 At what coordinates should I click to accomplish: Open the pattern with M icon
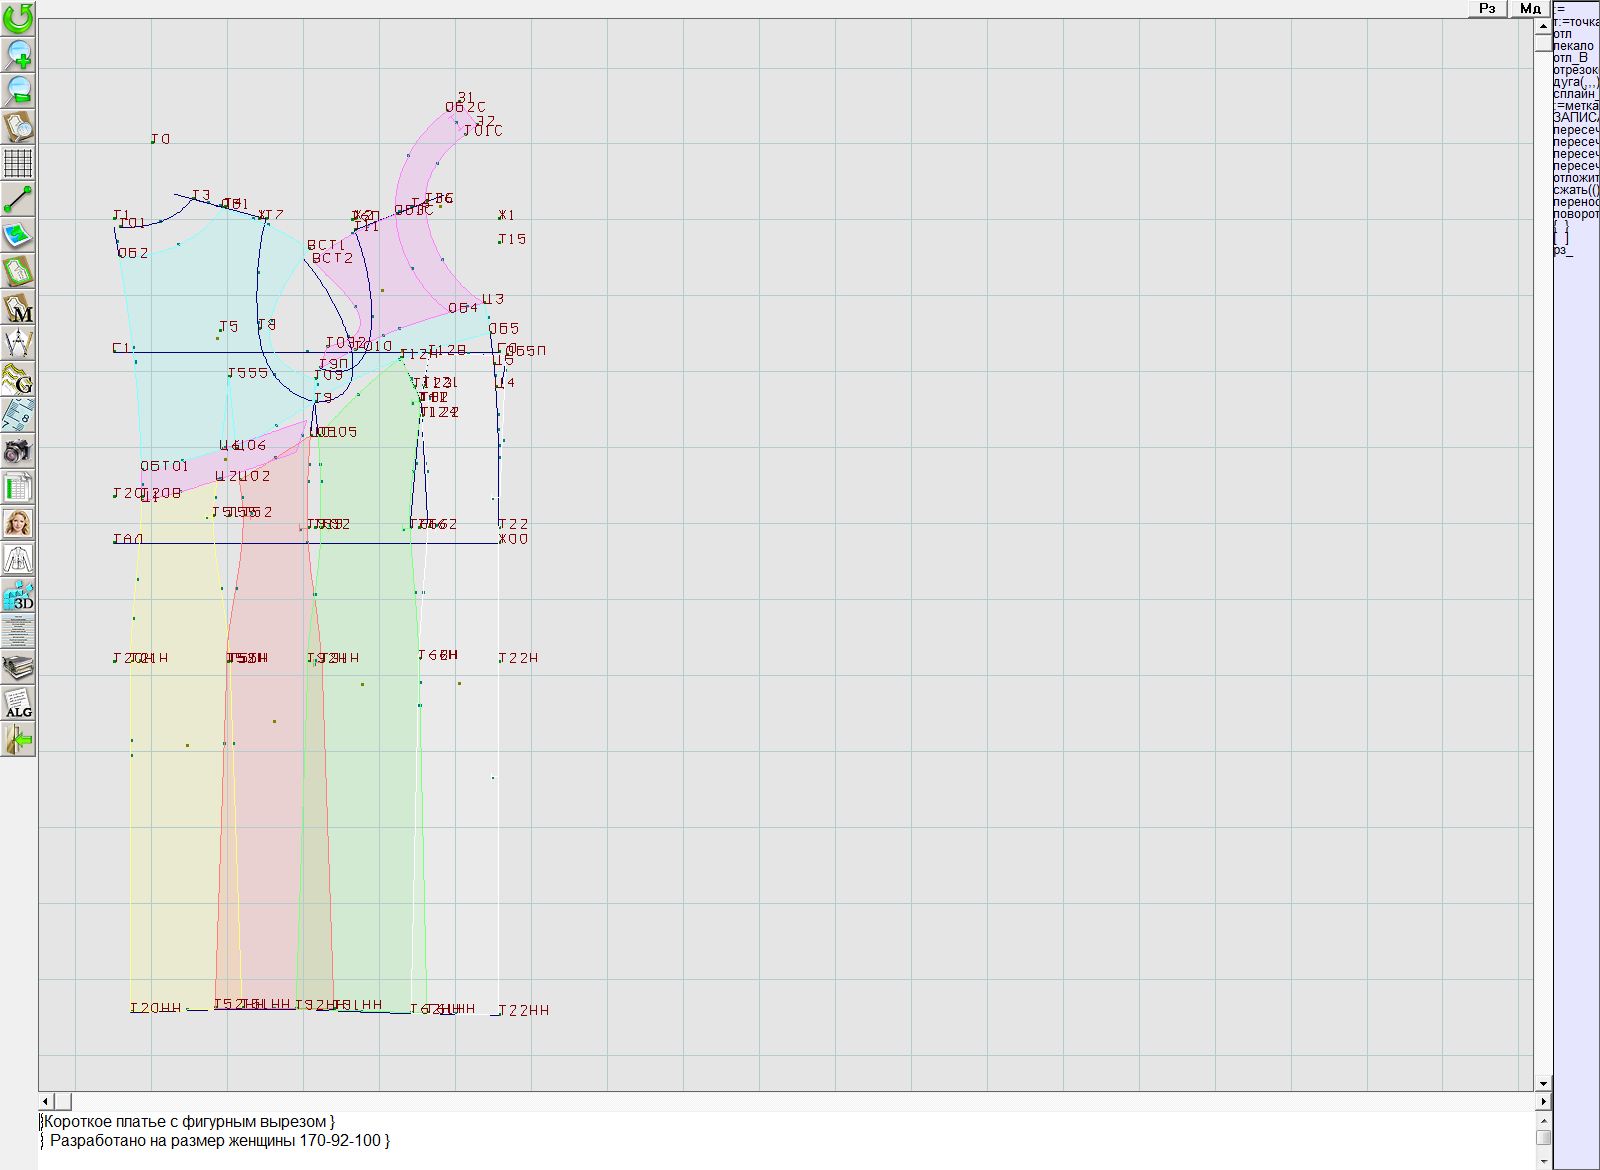(x=18, y=308)
